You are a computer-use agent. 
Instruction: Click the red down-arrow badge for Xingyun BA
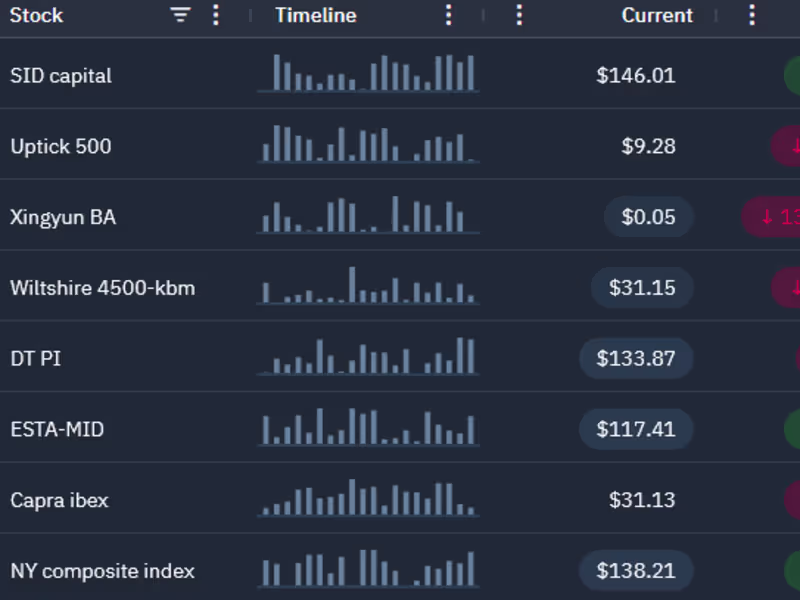tap(772, 217)
